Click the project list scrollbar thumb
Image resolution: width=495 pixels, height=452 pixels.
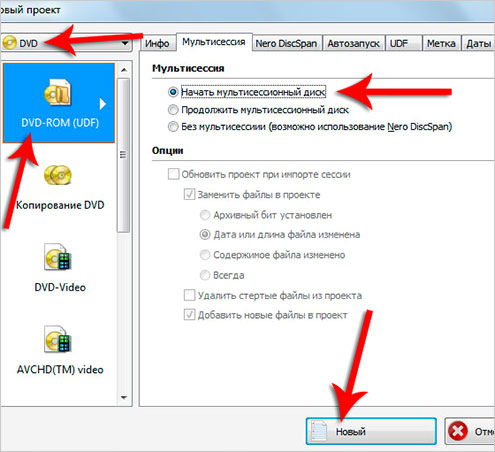point(124,155)
